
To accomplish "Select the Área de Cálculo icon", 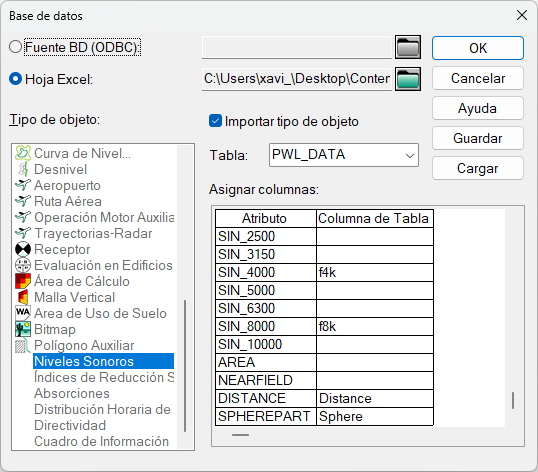I will click(23, 281).
